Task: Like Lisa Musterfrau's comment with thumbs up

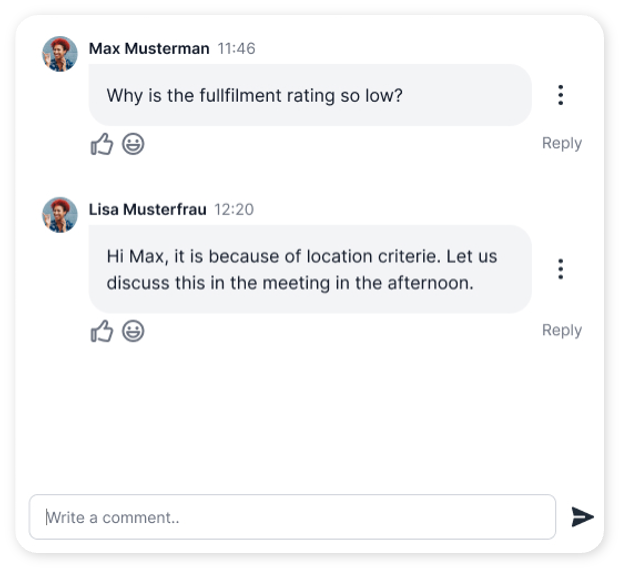Action: [102, 331]
